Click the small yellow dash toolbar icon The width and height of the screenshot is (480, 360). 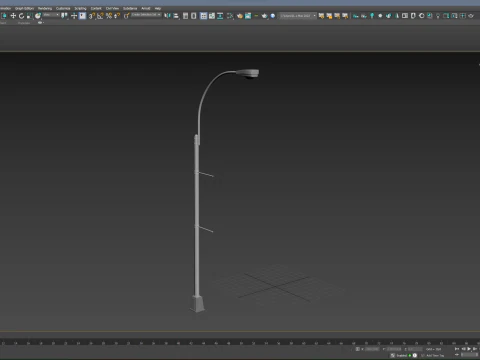[256, 16]
